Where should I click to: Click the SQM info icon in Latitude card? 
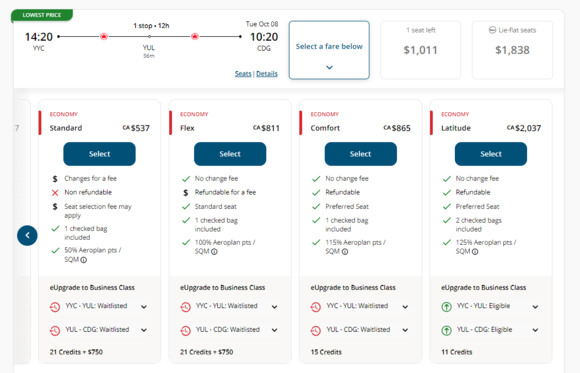pos(475,252)
